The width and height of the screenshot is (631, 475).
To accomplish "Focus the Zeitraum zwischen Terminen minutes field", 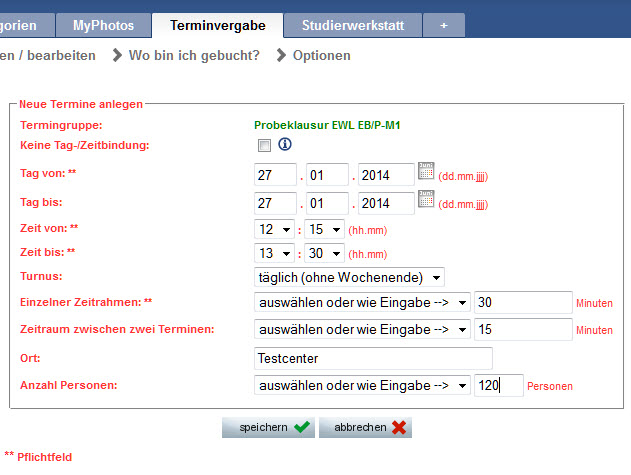I will pos(523,329).
